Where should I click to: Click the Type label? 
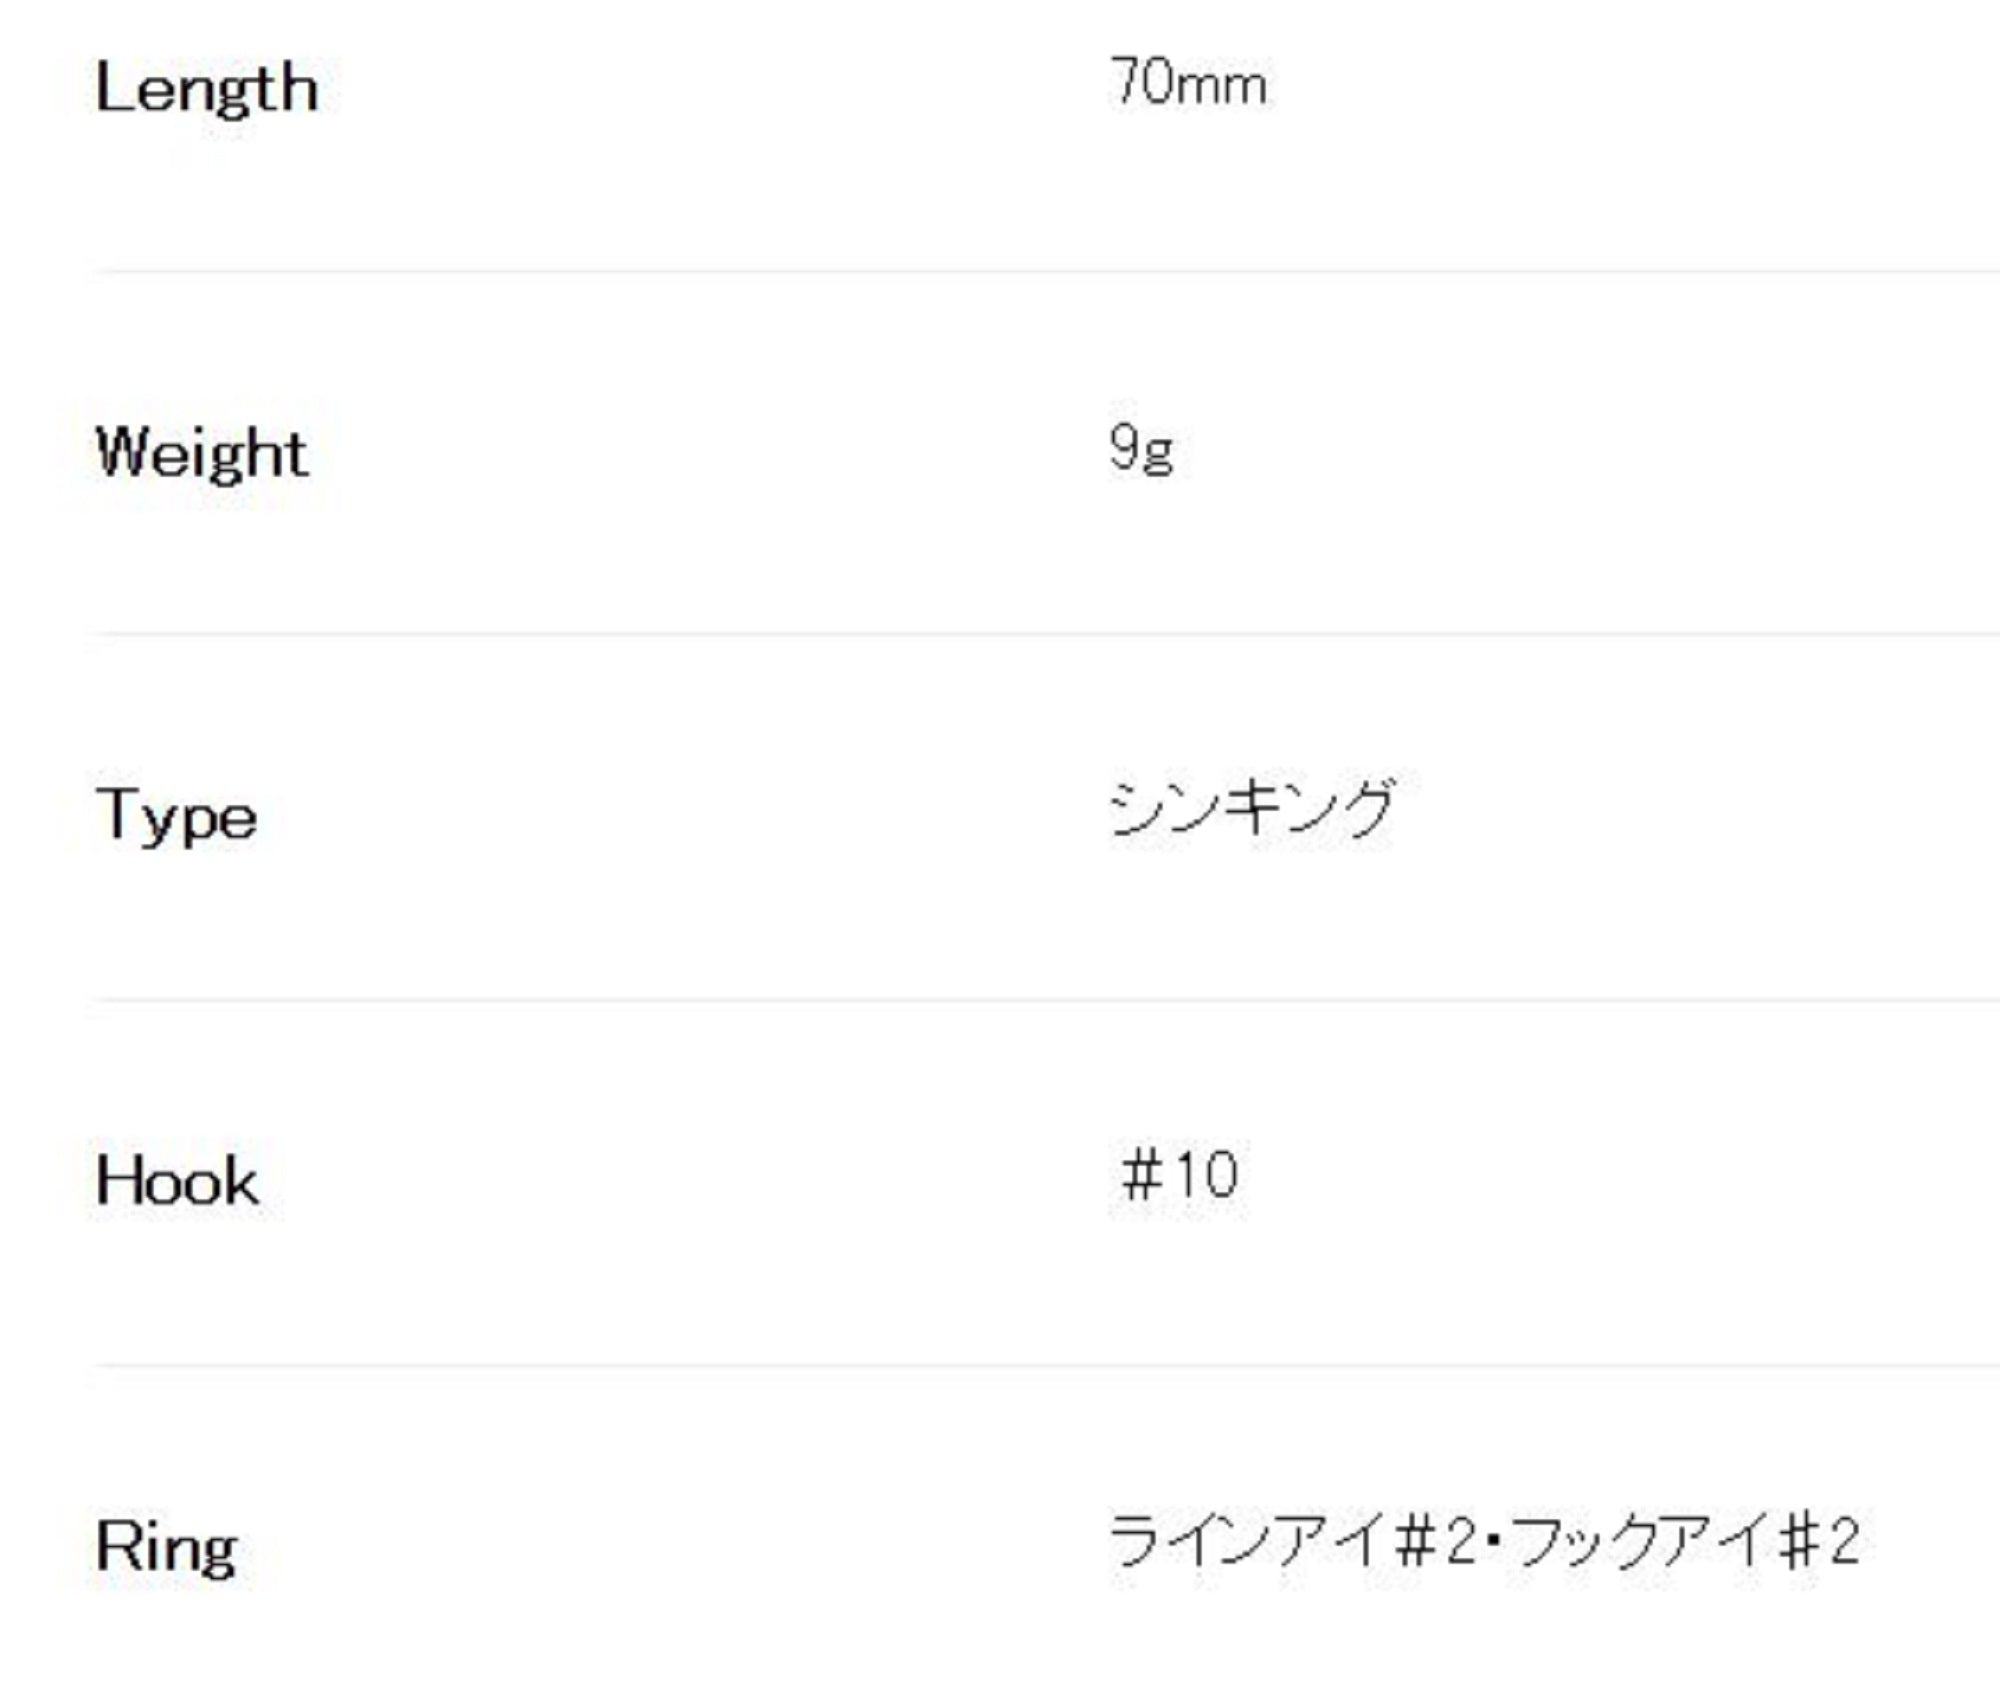tap(177, 816)
